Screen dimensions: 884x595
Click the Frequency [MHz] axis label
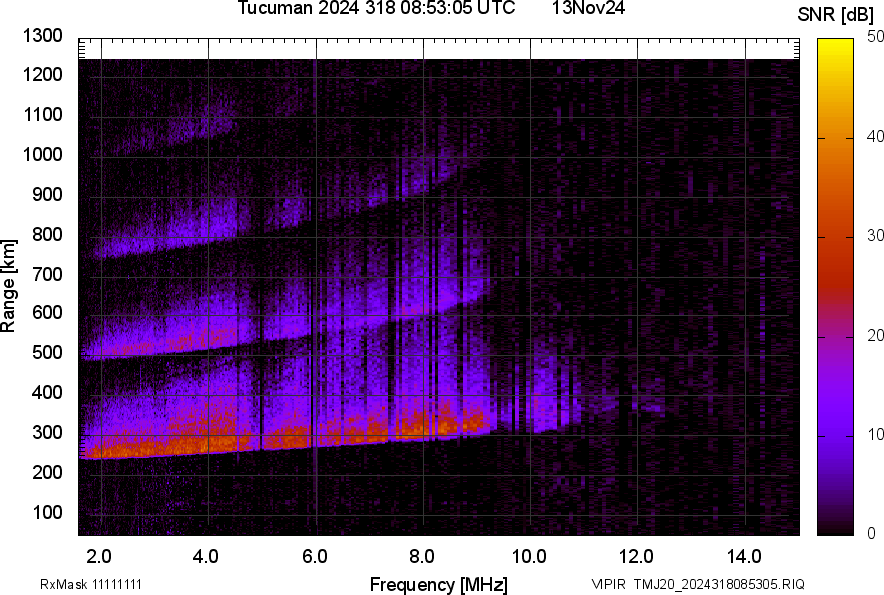[438, 584]
